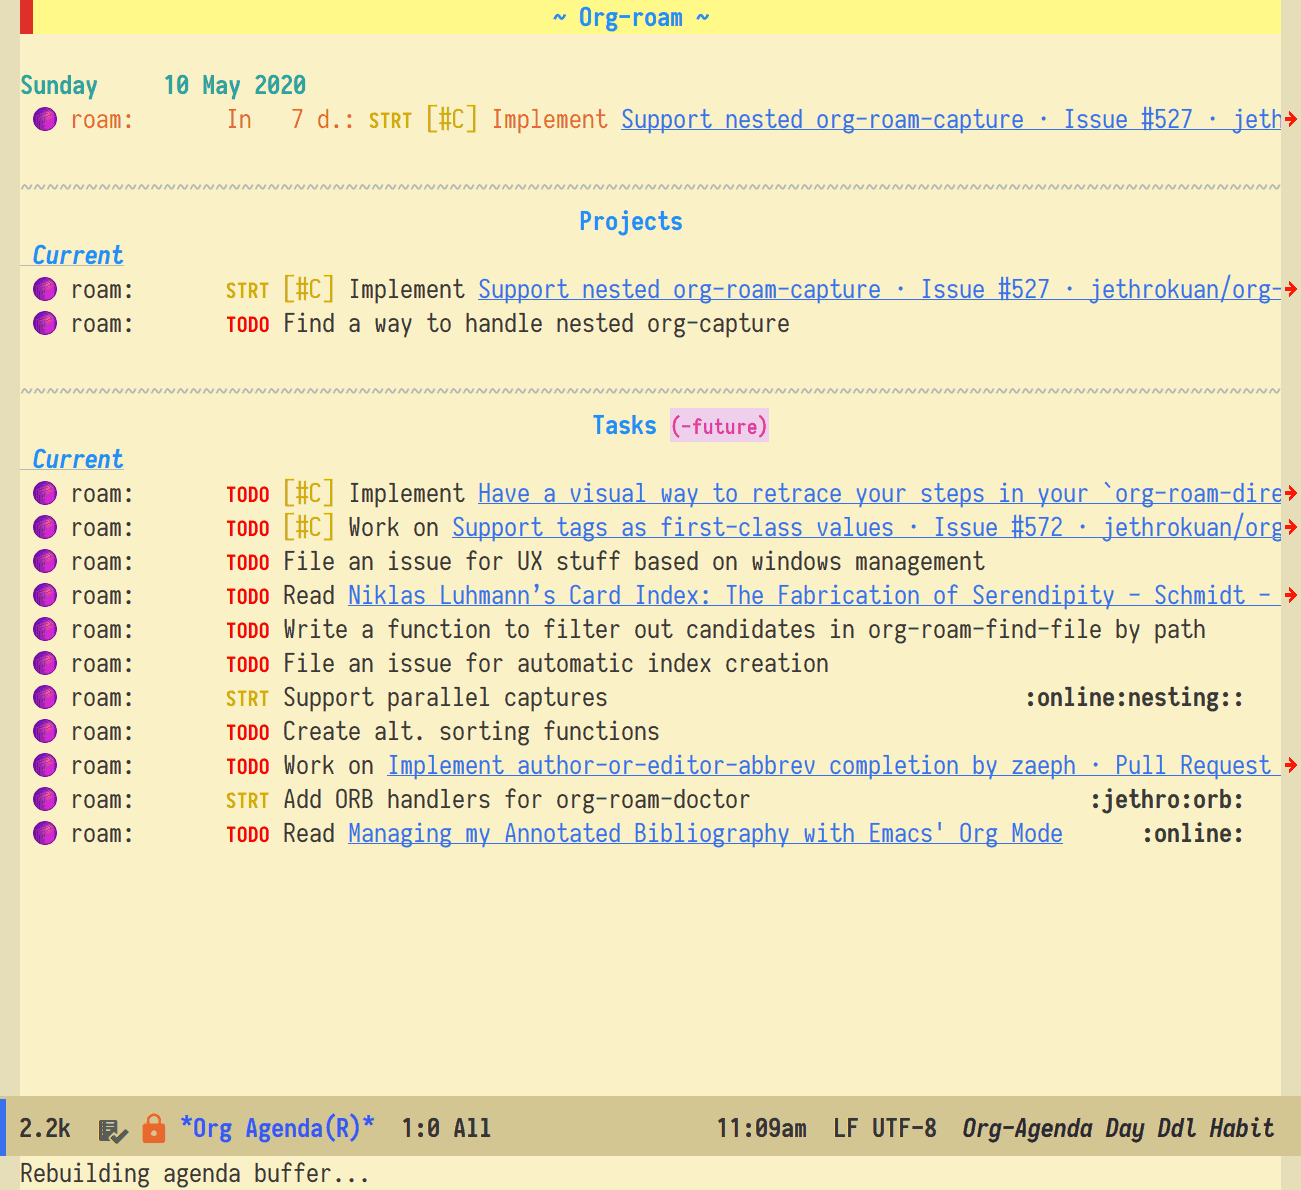Click the [#C] priority in the deadline row

click(452, 120)
